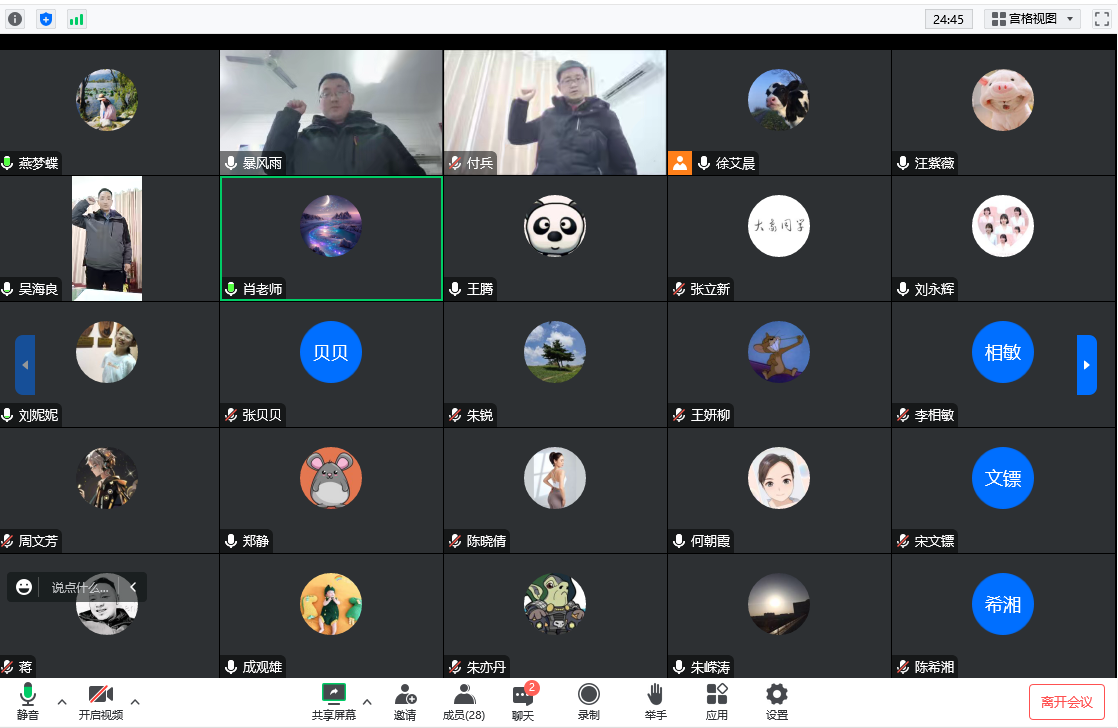This screenshot has width=1118, height=728.
Task: Open the meeting info icon
Action: (15, 19)
